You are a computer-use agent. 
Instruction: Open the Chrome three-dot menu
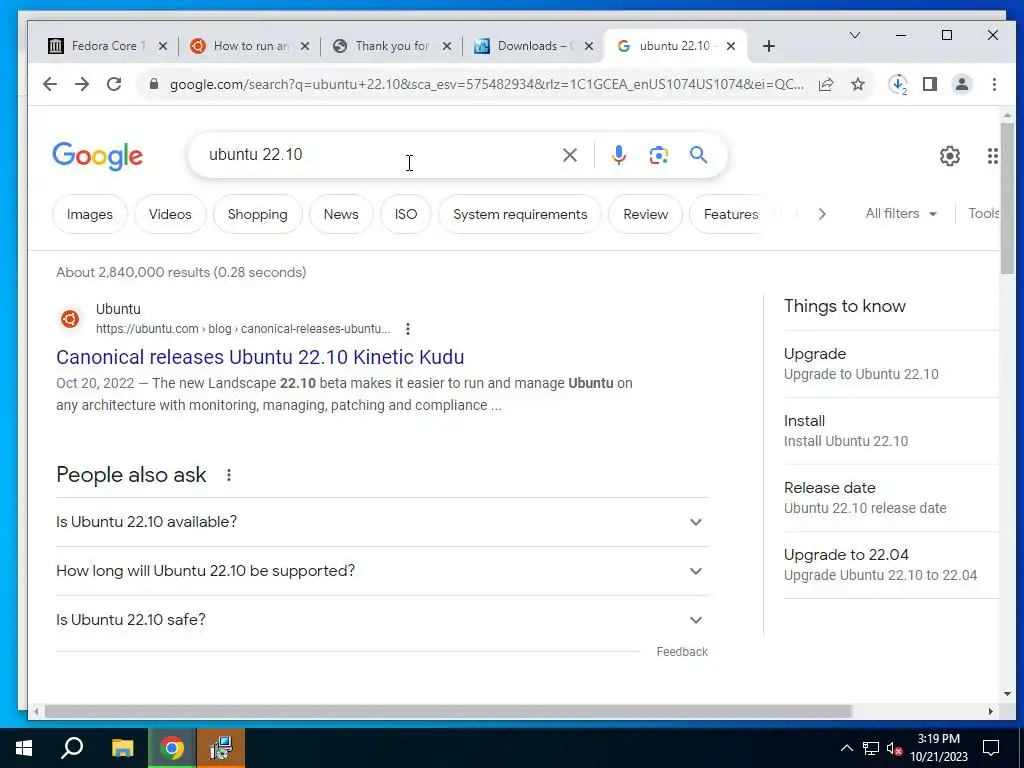coord(994,84)
